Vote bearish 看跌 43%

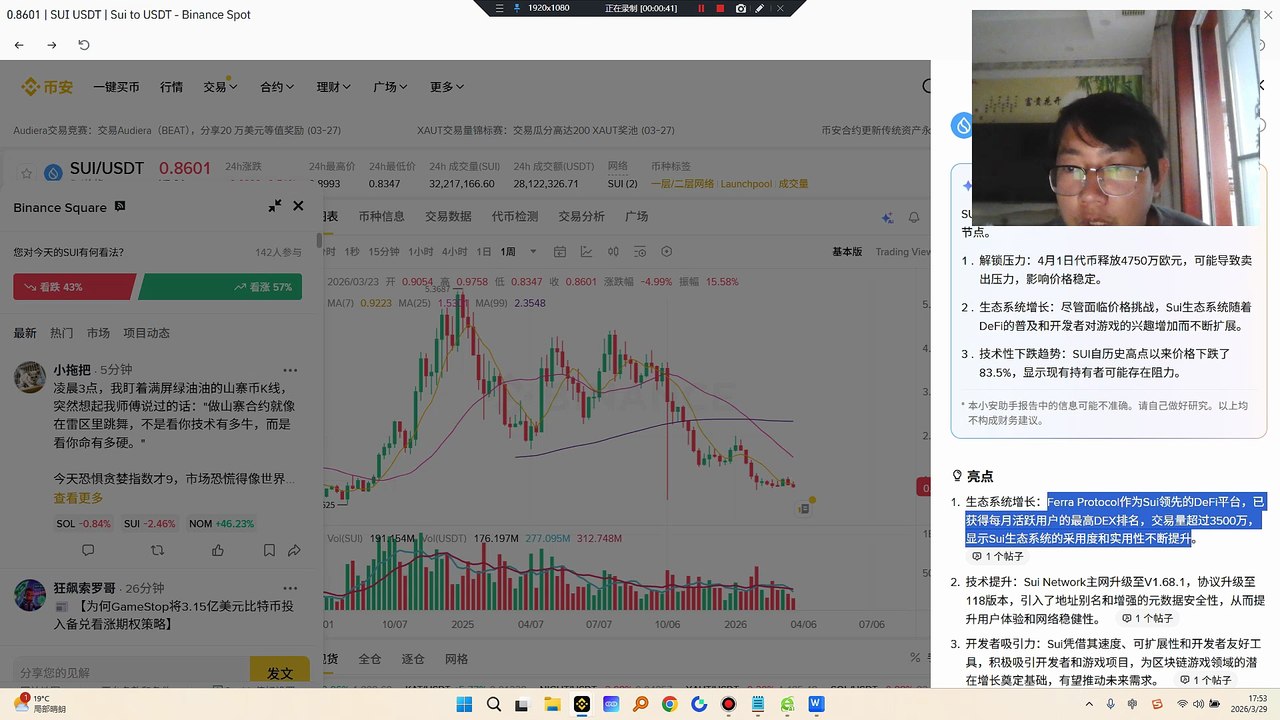click(x=73, y=287)
